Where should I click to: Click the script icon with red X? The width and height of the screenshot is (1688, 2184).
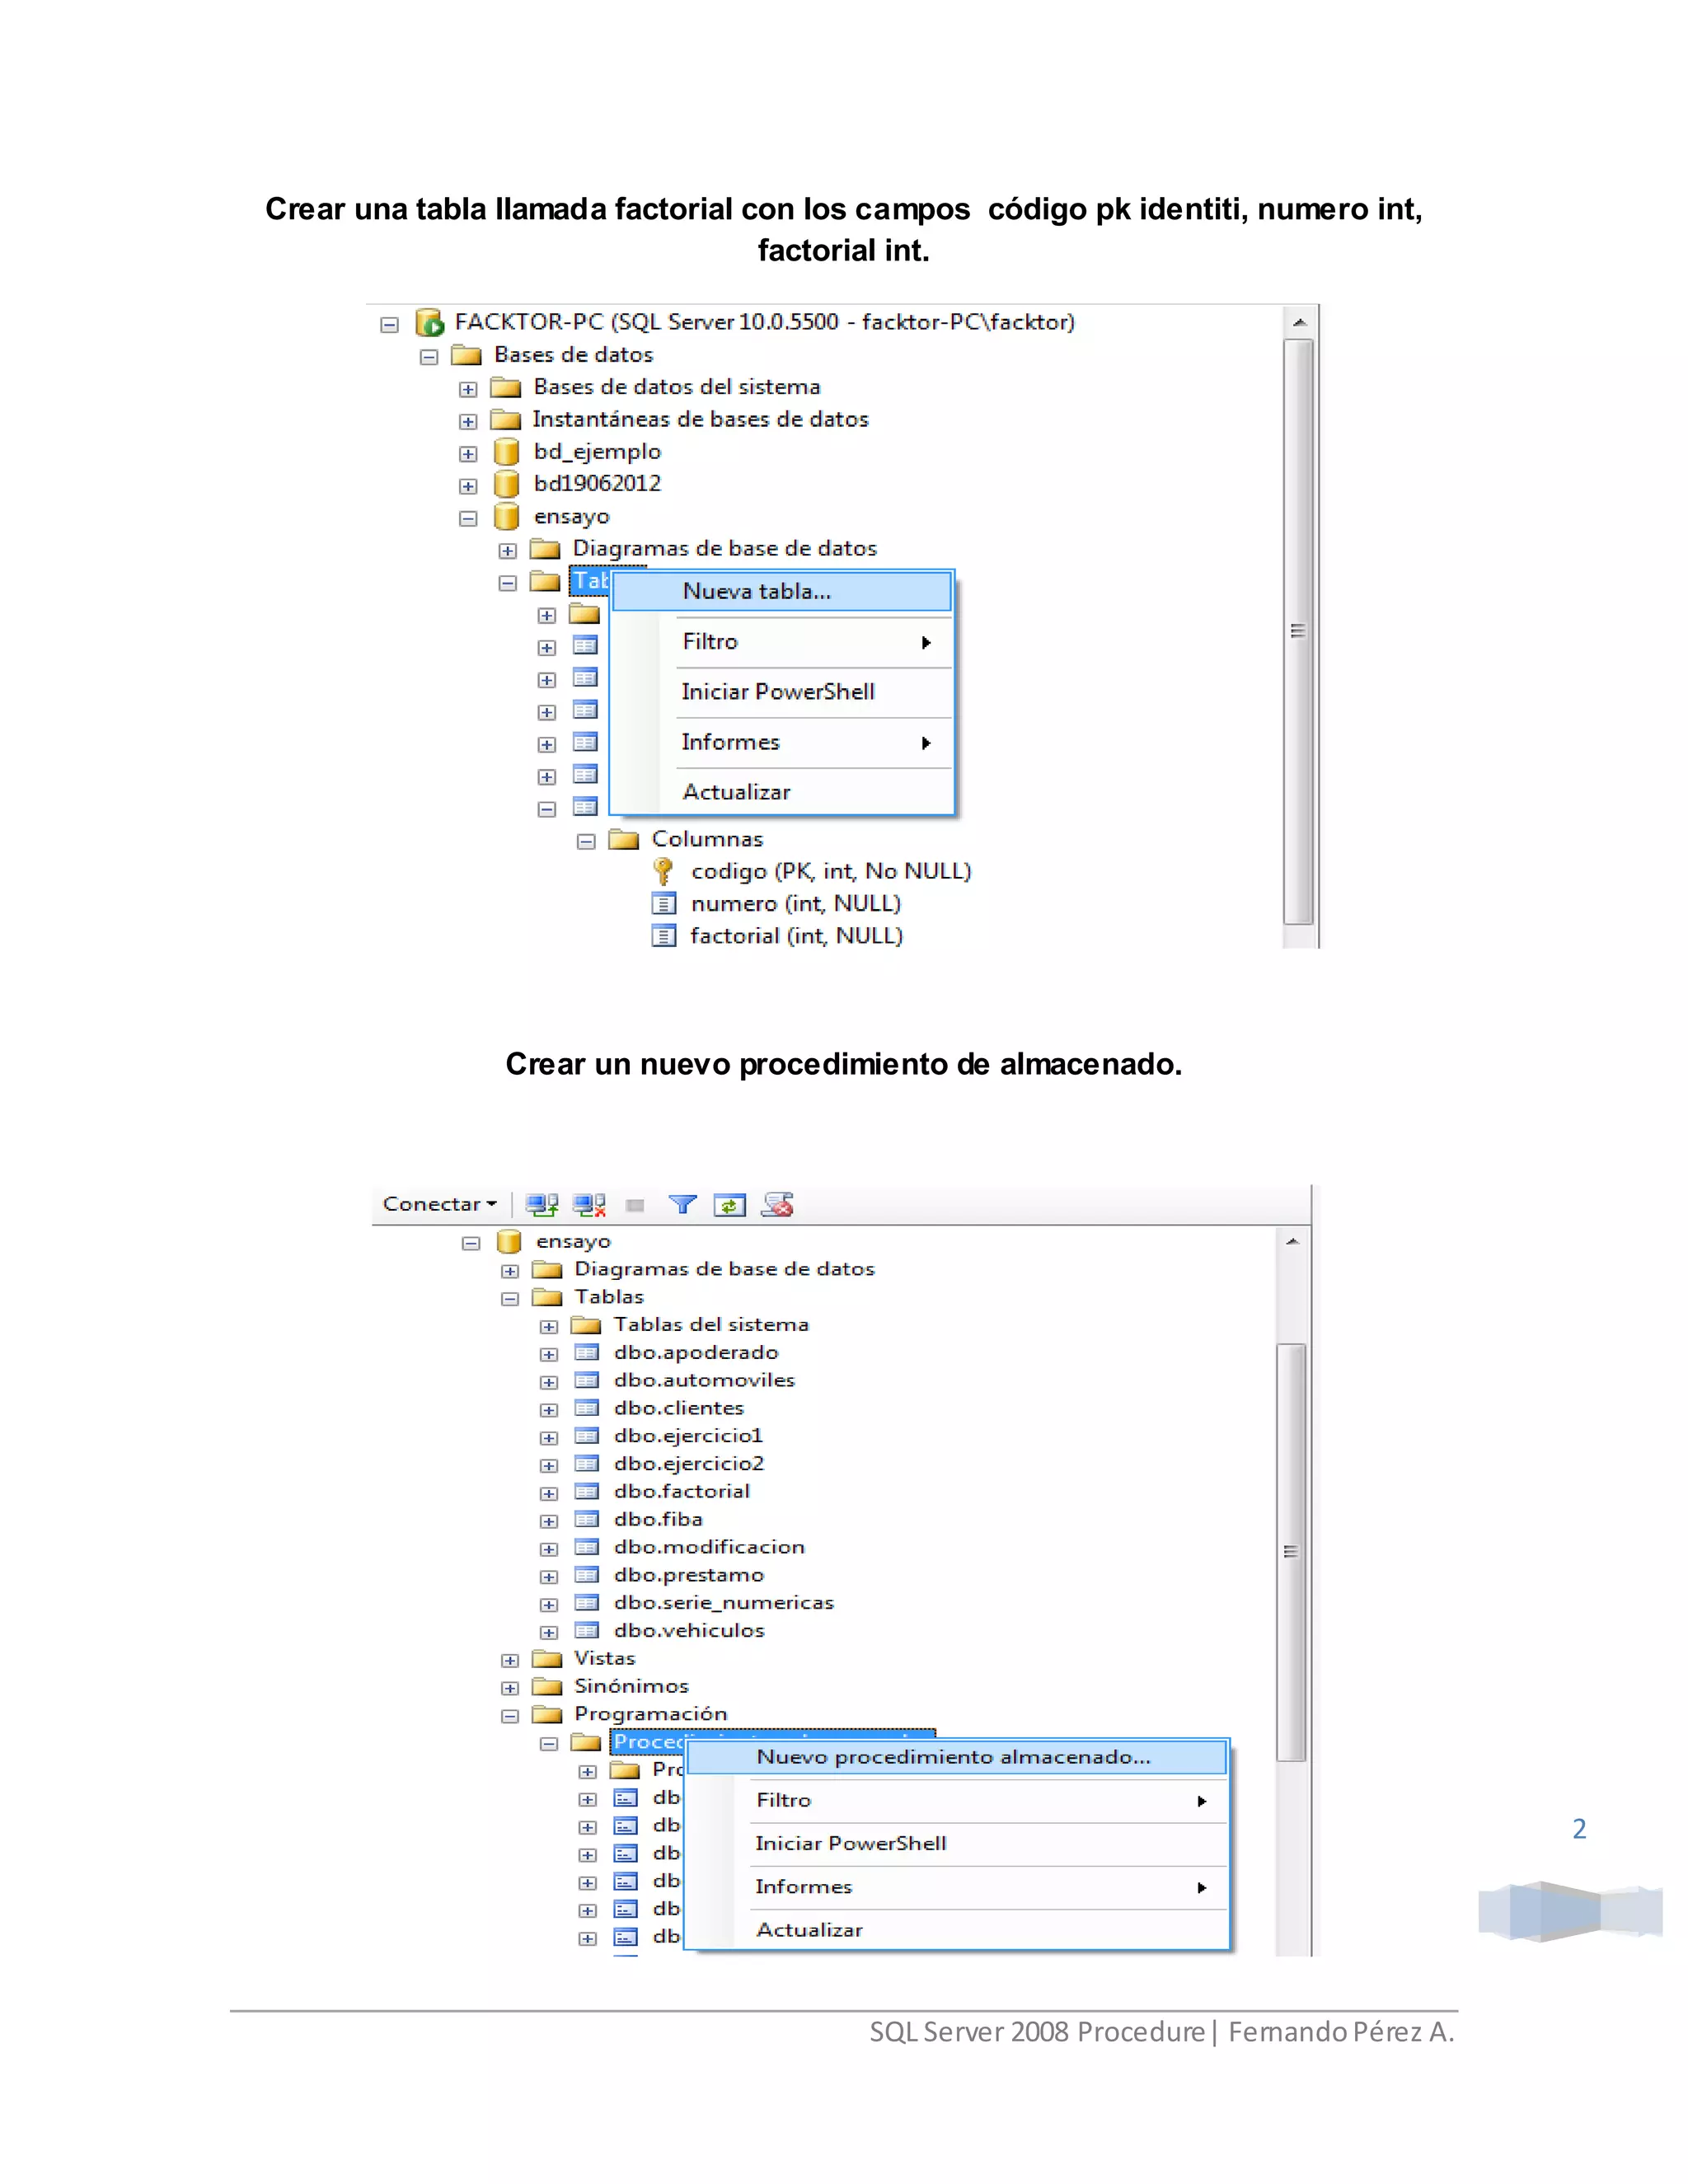[x=777, y=1205]
